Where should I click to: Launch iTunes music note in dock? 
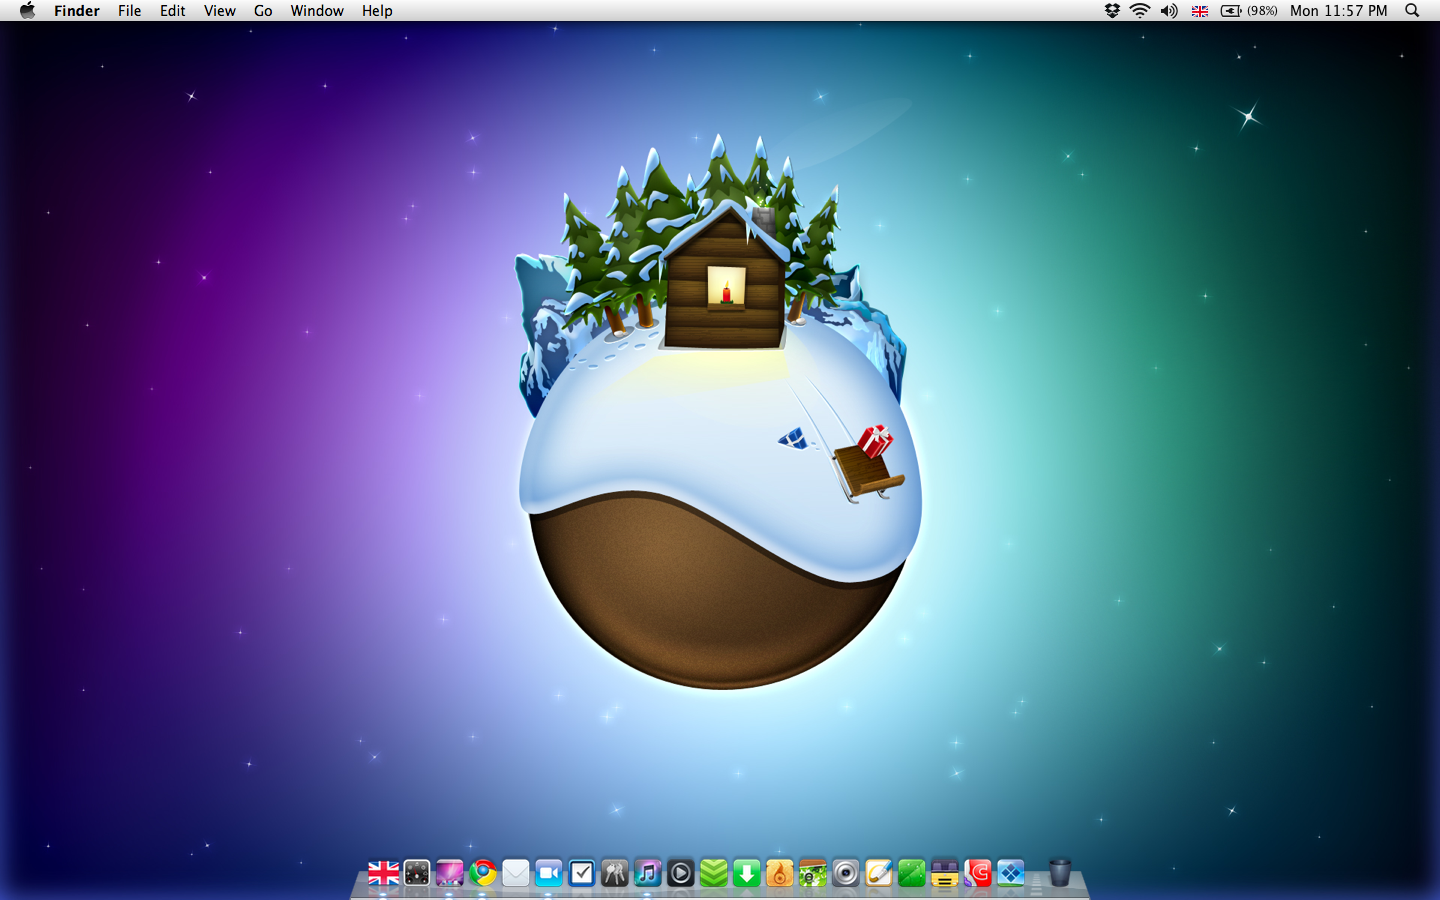coord(648,873)
